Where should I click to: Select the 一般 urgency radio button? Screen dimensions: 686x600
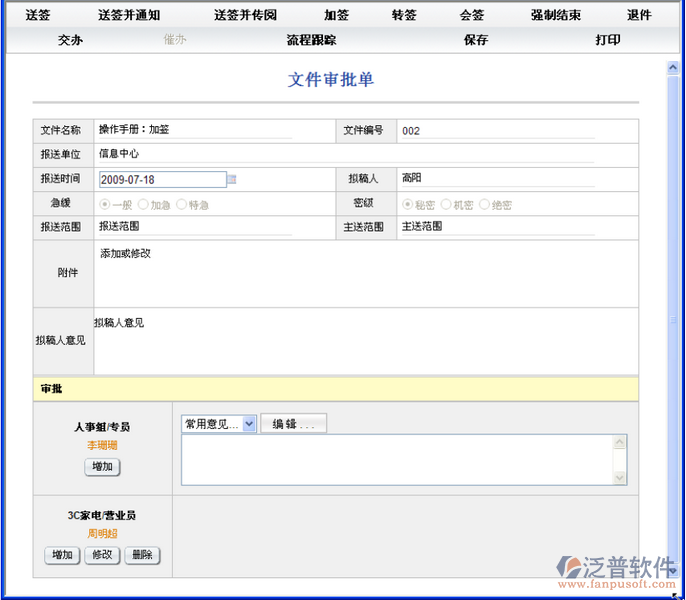pyautogui.click(x=104, y=204)
